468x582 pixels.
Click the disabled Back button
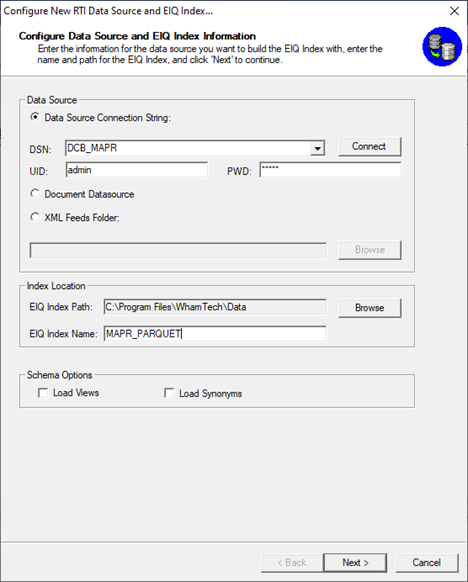click(292, 563)
